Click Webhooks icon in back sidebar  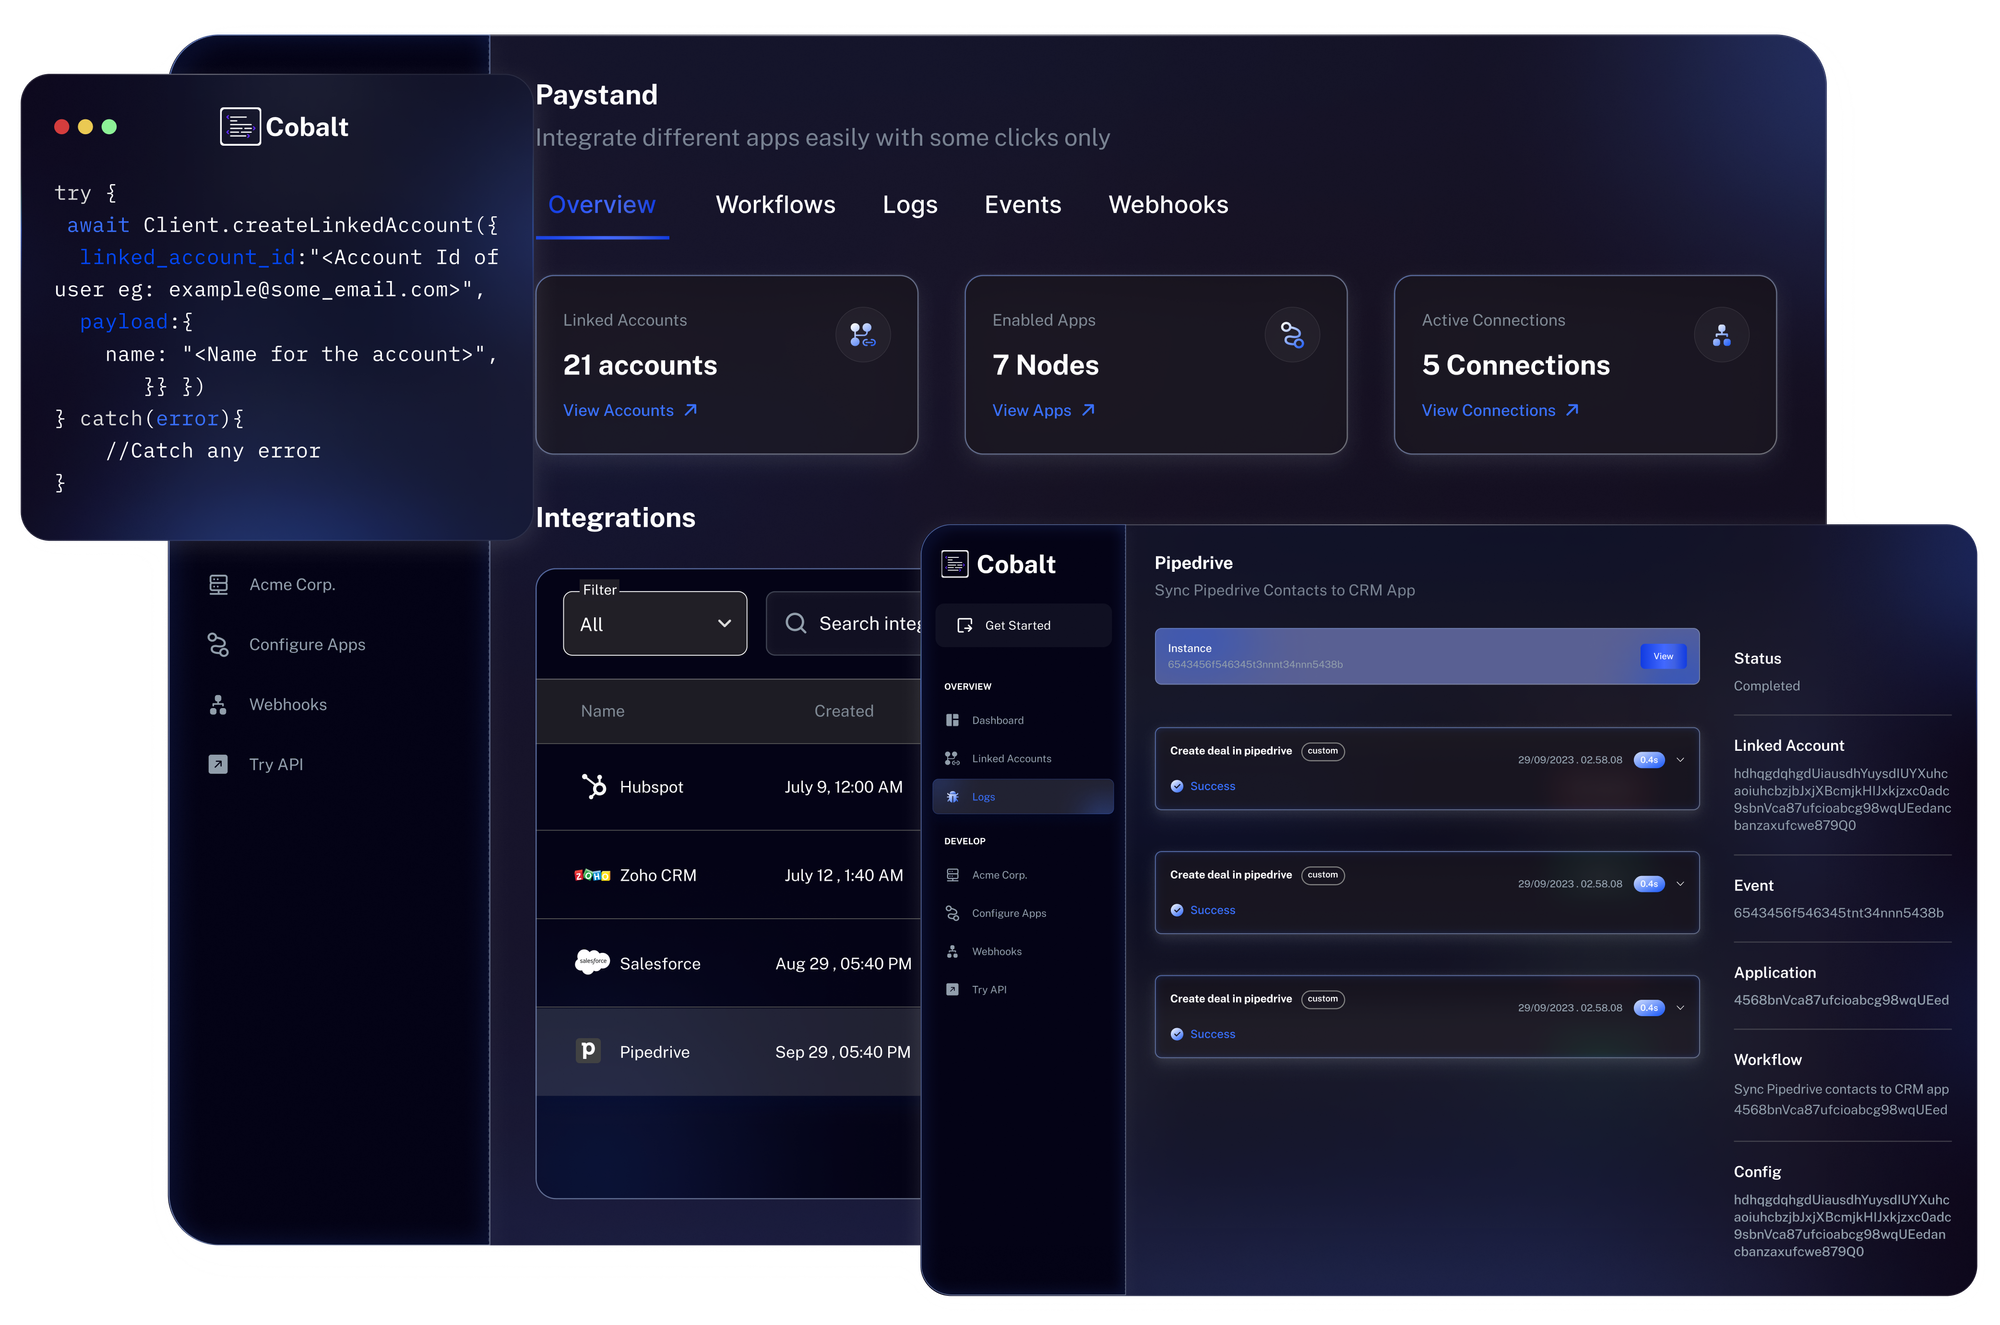pyautogui.click(x=218, y=704)
